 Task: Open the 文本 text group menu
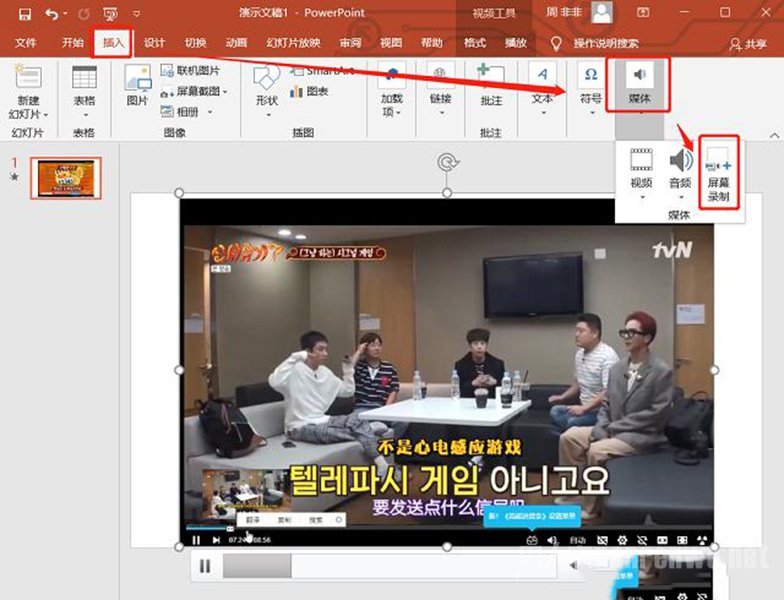542,90
